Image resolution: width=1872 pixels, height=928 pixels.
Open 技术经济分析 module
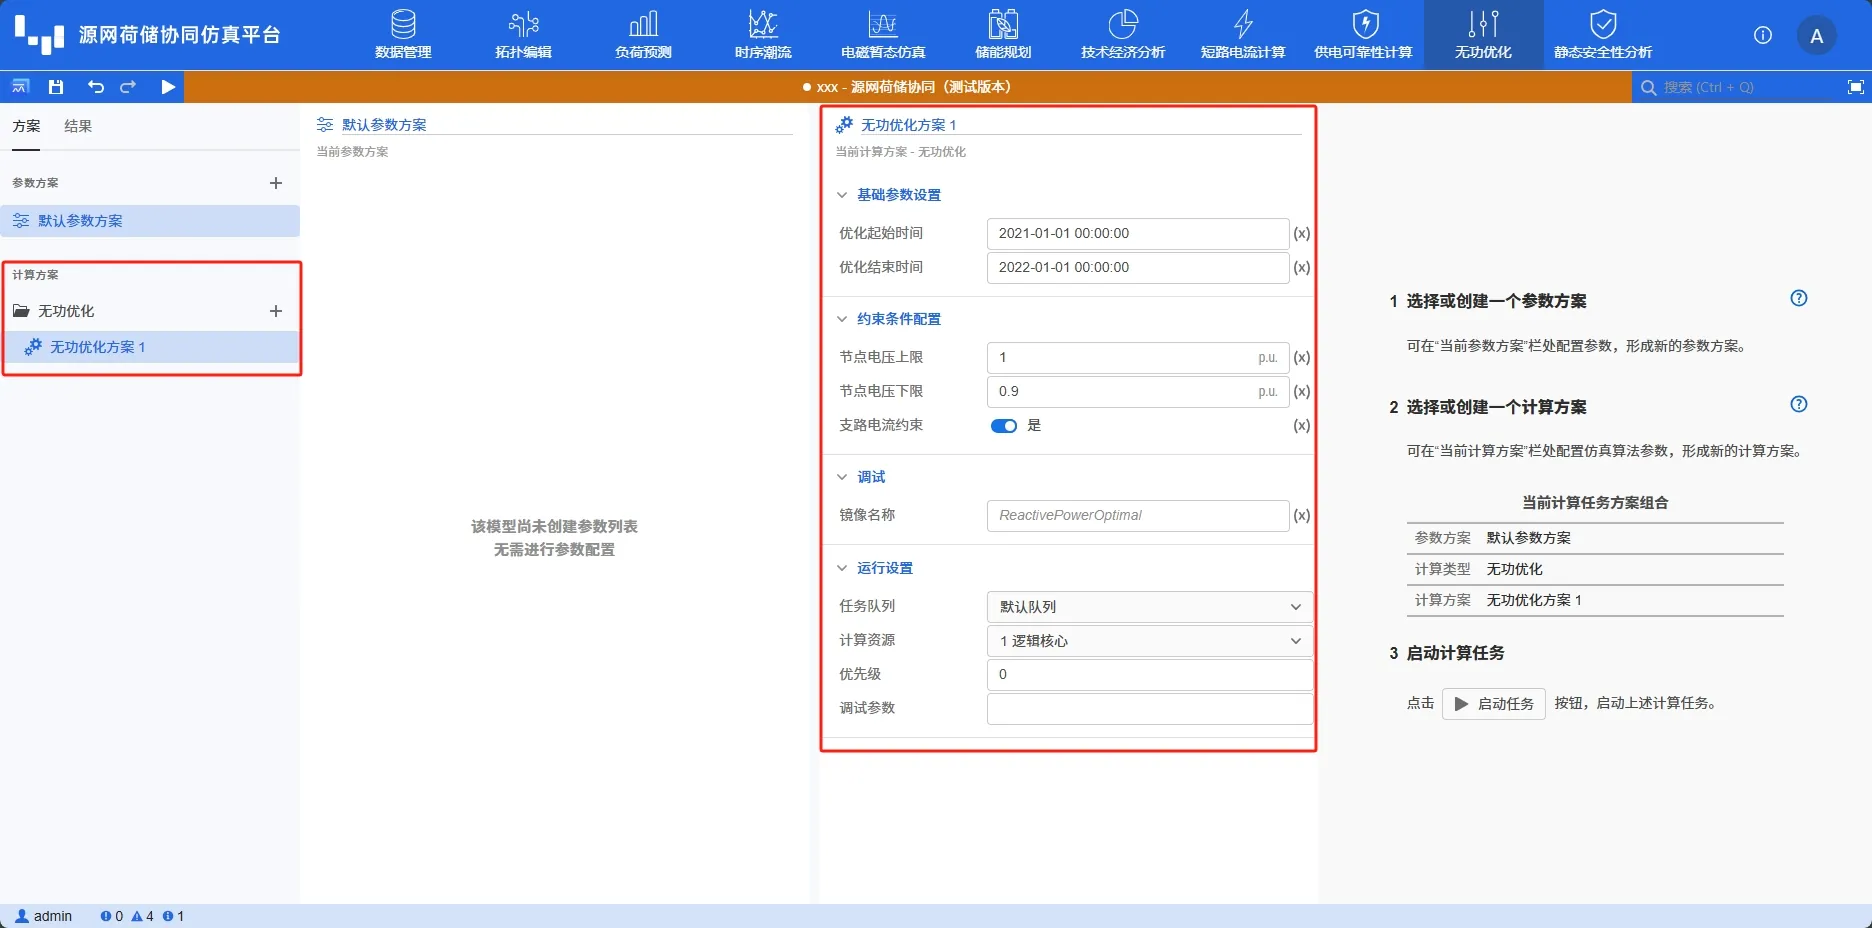point(1123,35)
